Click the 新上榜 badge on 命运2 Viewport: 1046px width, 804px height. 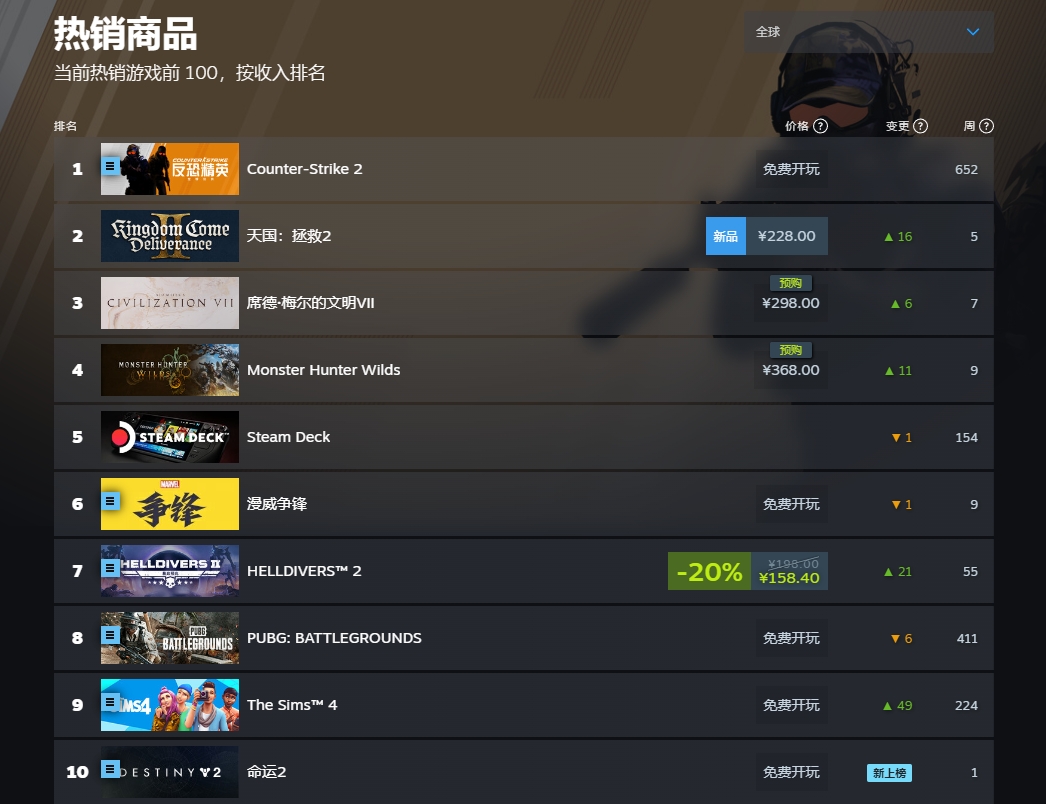(x=889, y=772)
